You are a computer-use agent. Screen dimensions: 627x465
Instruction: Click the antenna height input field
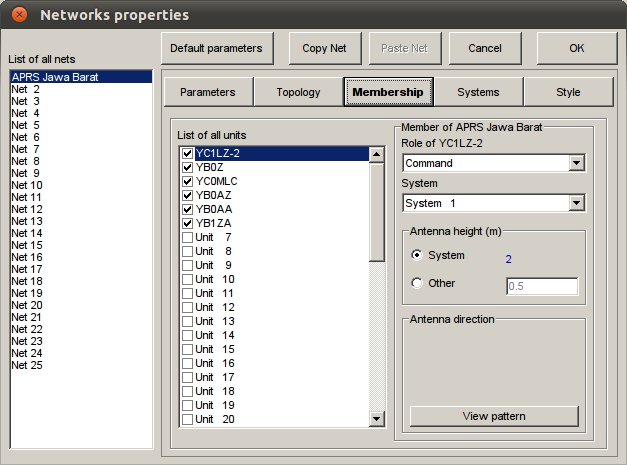pos(542,286)
